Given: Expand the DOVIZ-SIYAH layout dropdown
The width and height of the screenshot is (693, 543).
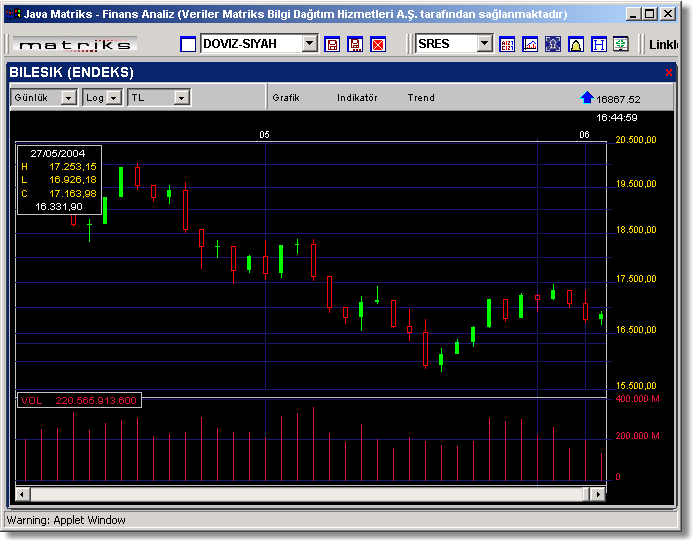Looking at the screenshot, I should (309, 44).
